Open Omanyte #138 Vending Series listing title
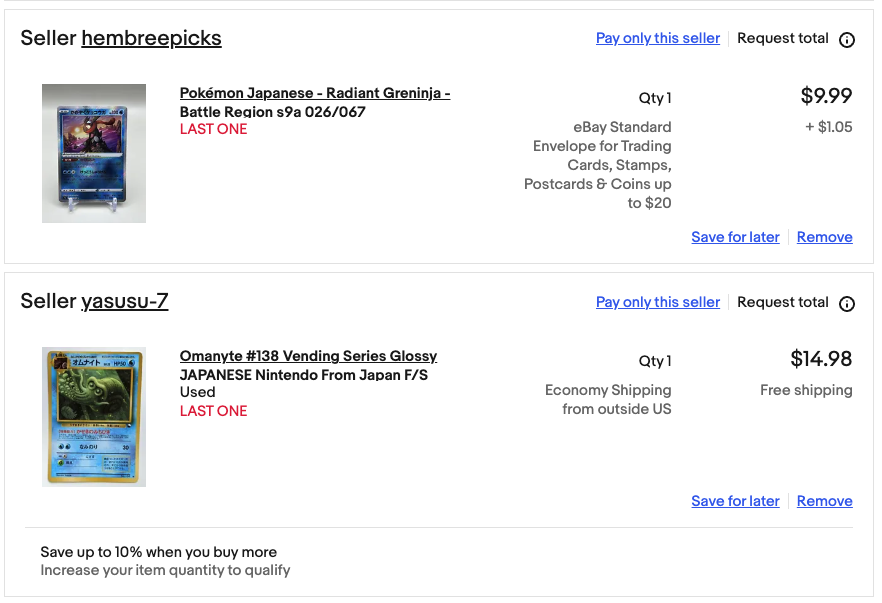 tap(308, 365)
